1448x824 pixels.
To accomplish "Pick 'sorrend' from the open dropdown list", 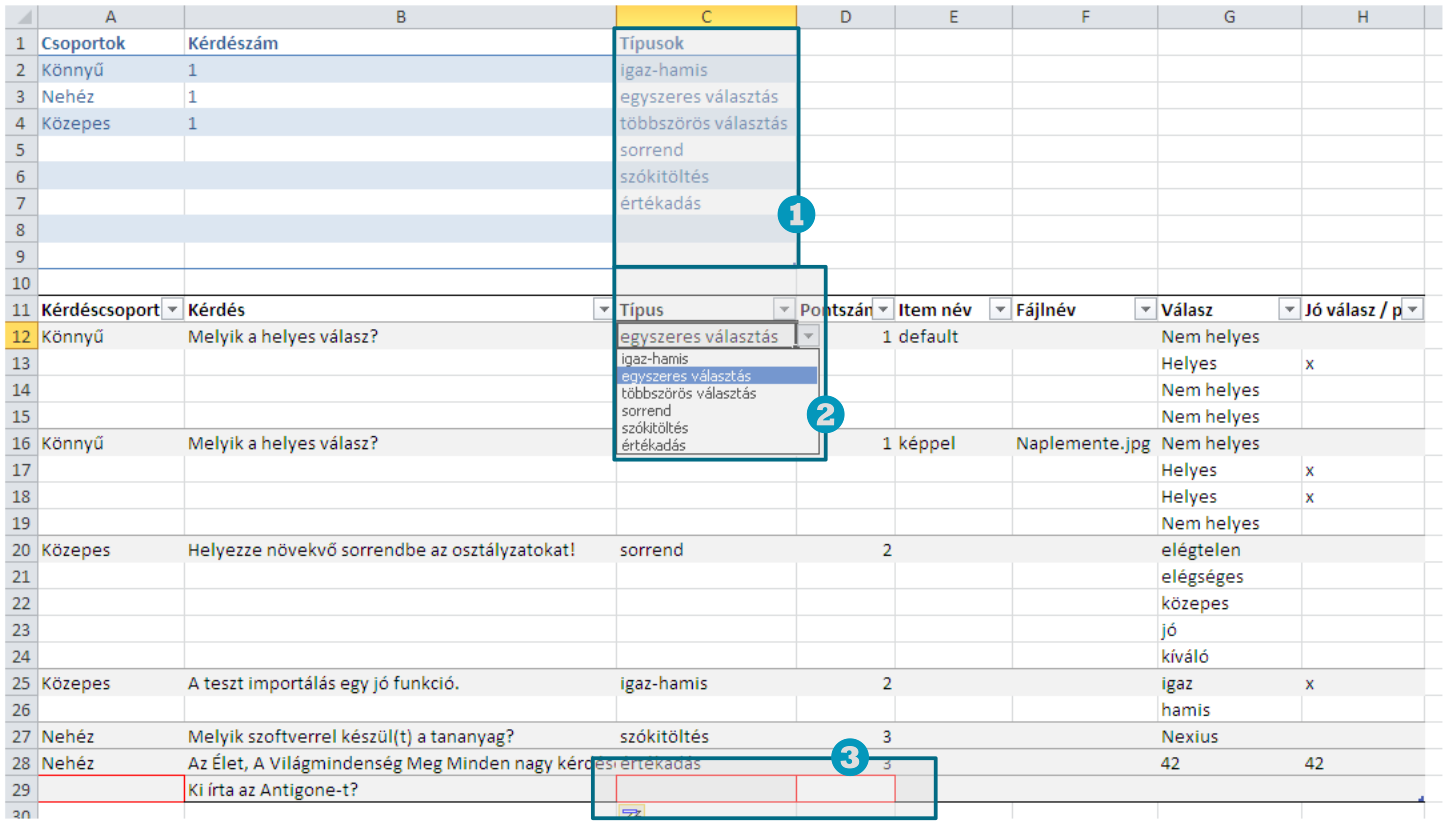I will click(x=646, y=410).
